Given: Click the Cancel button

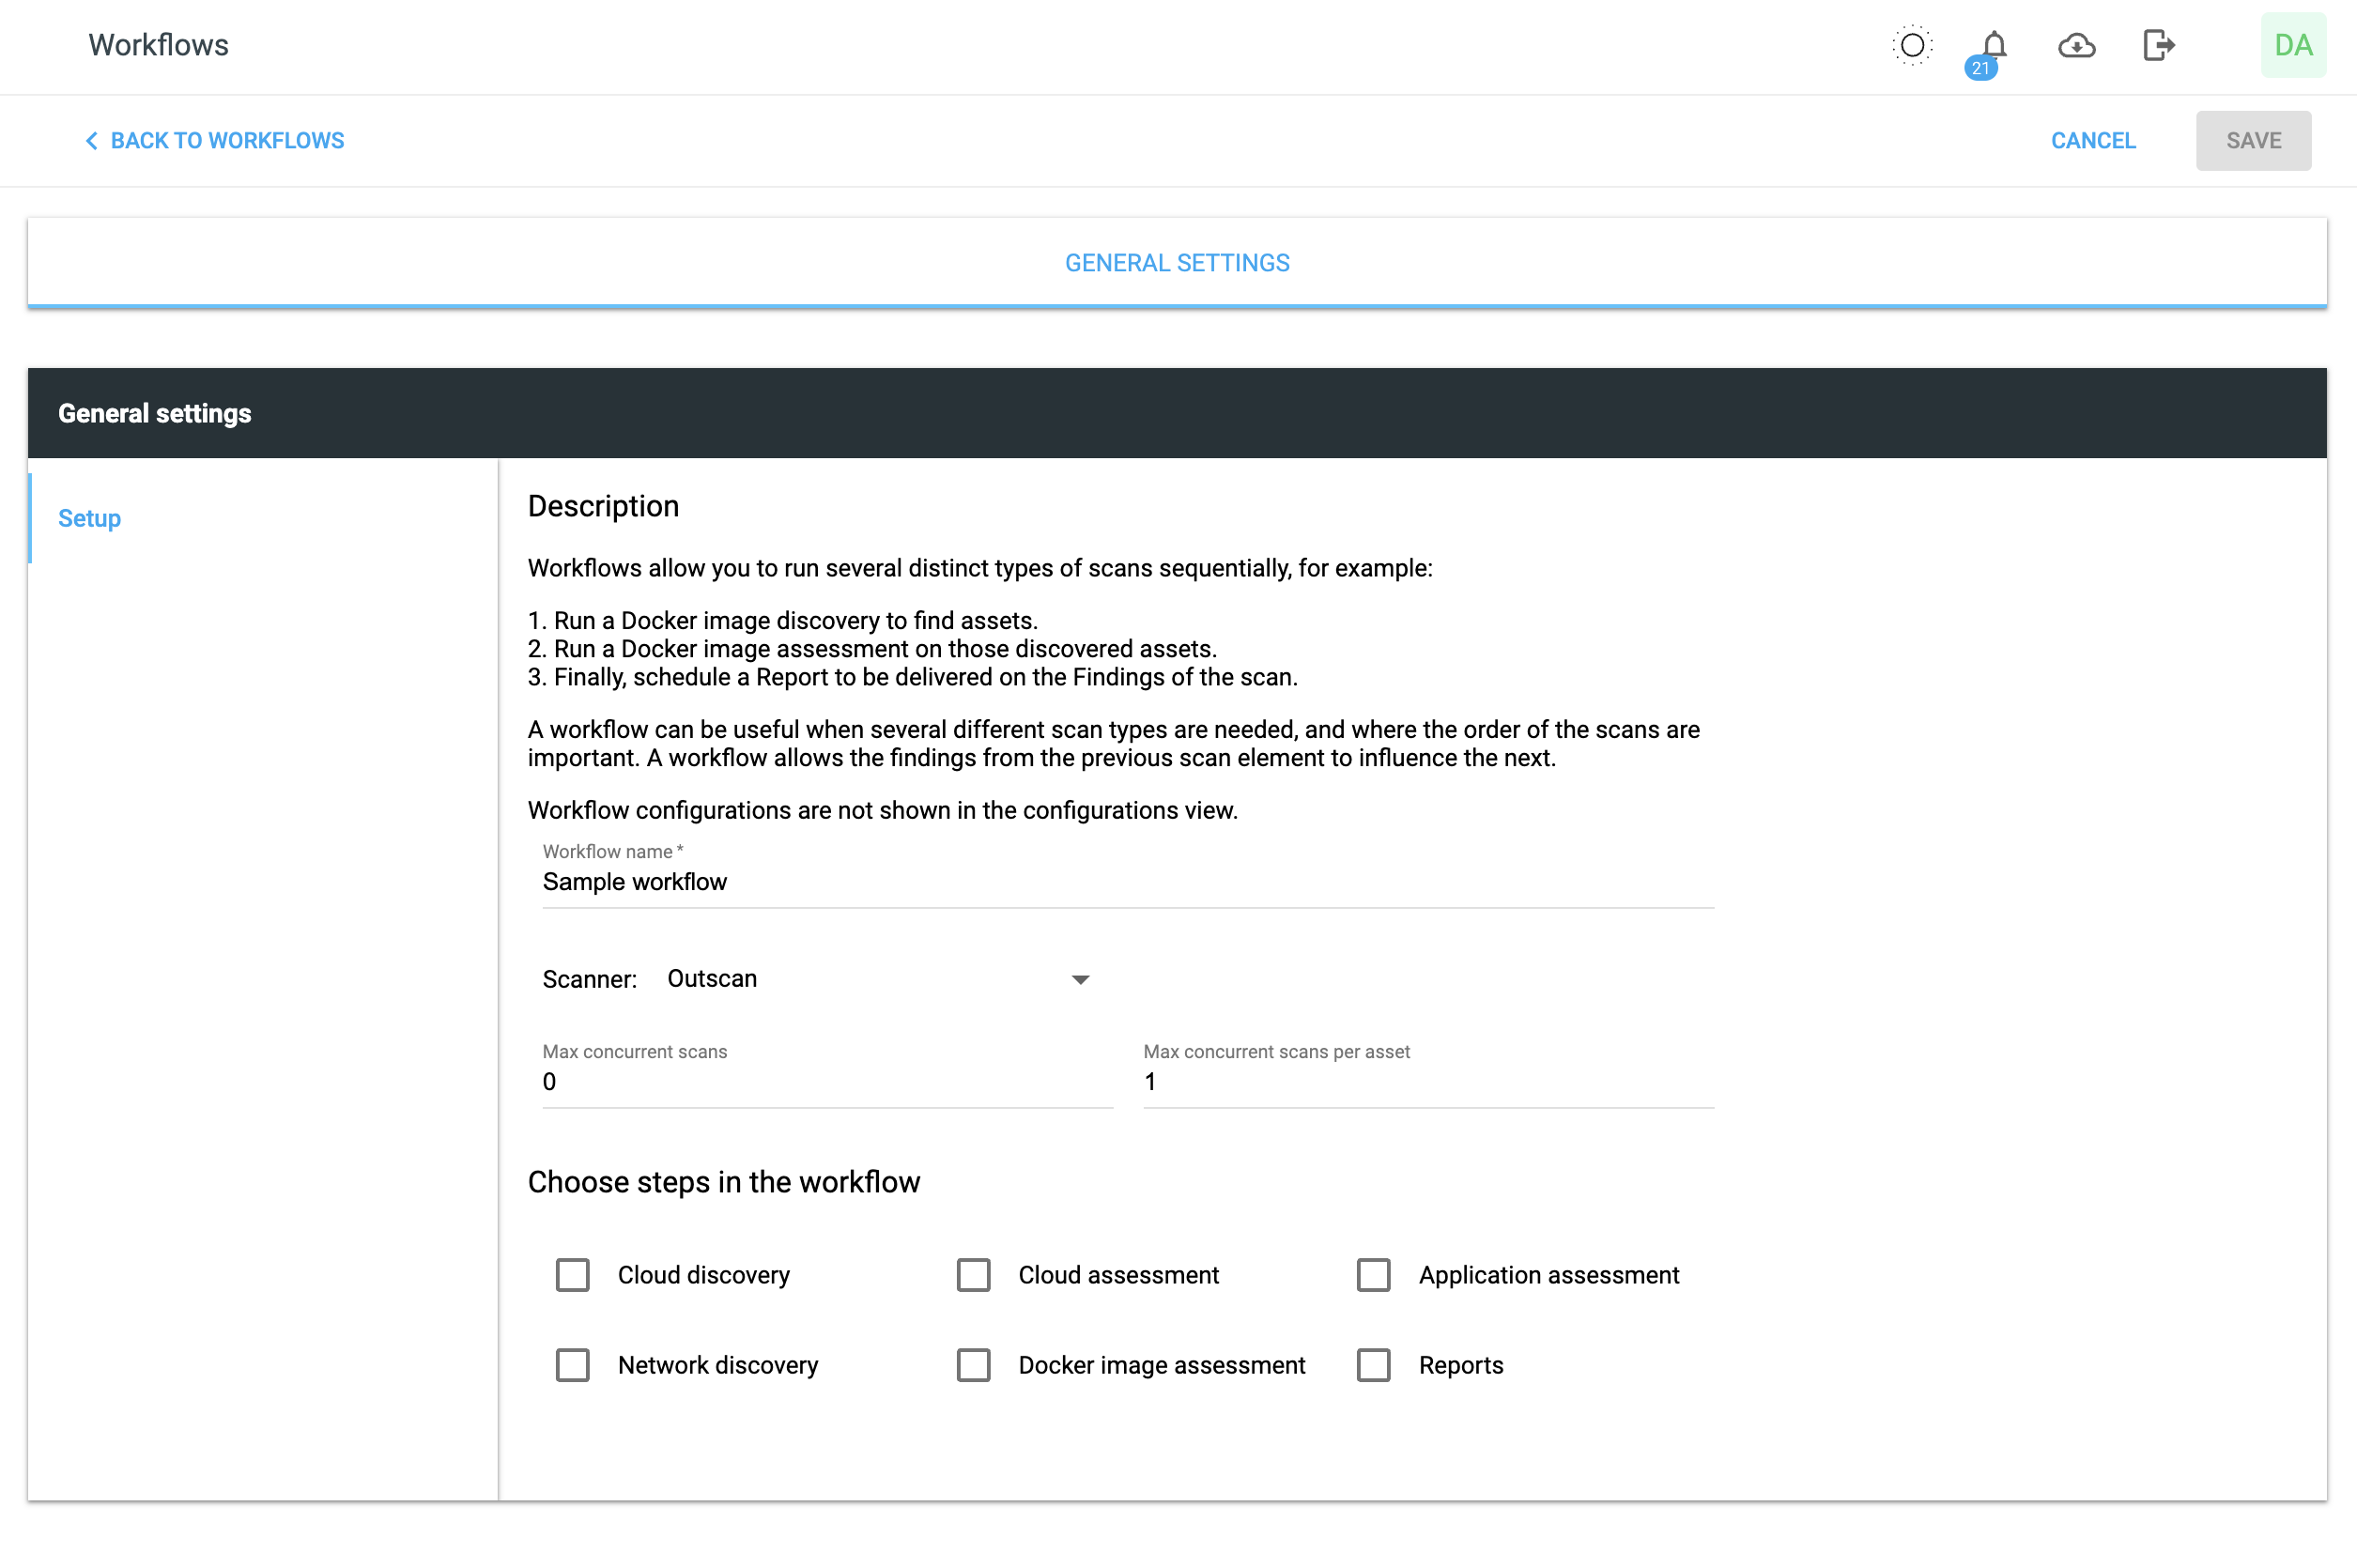Looking at the screenshot, I should [x=2092, y=140].
